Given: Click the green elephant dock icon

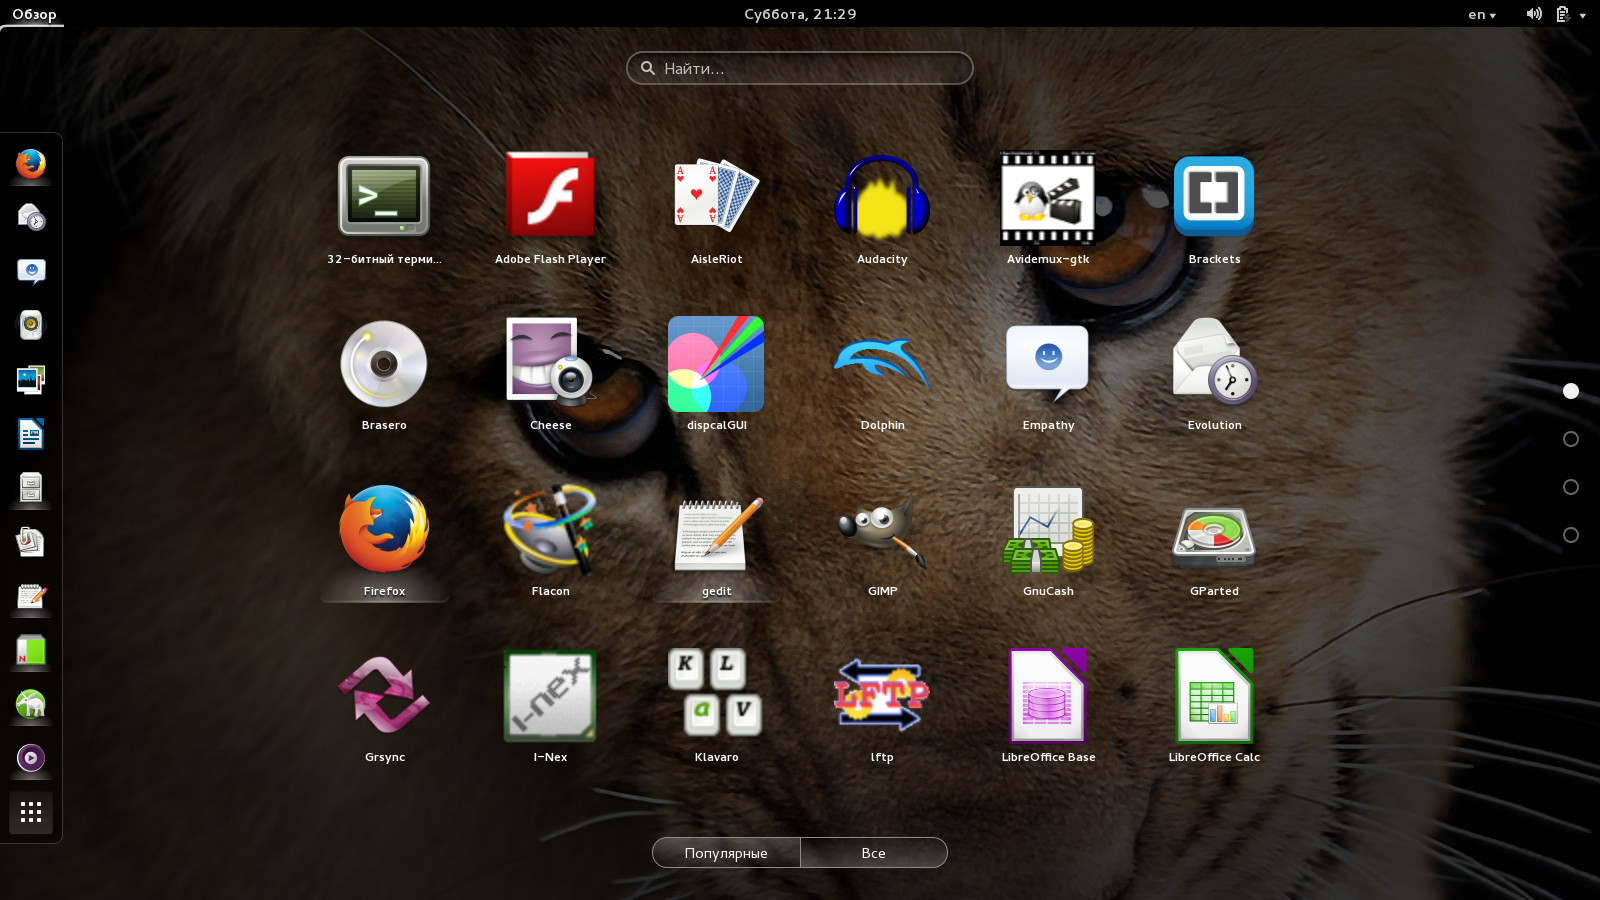Looking at the screenshot, I should pos(31,704).
